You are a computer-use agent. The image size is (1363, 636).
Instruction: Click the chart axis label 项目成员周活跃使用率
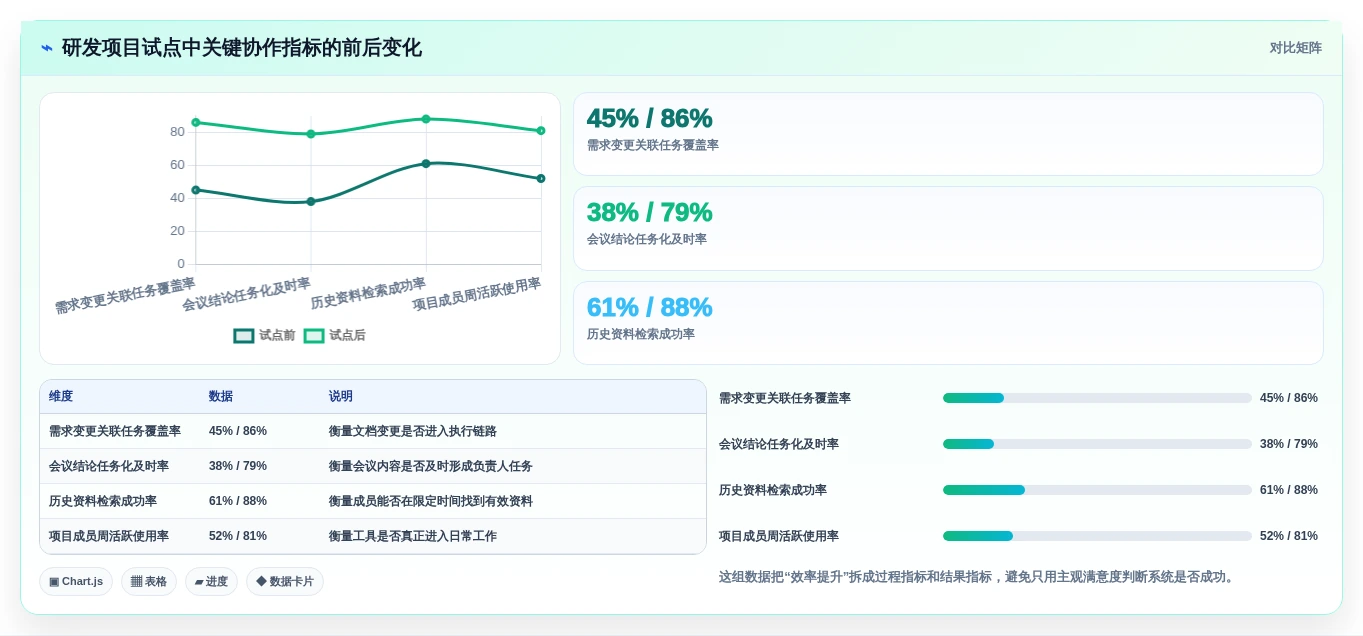point(477,295)
